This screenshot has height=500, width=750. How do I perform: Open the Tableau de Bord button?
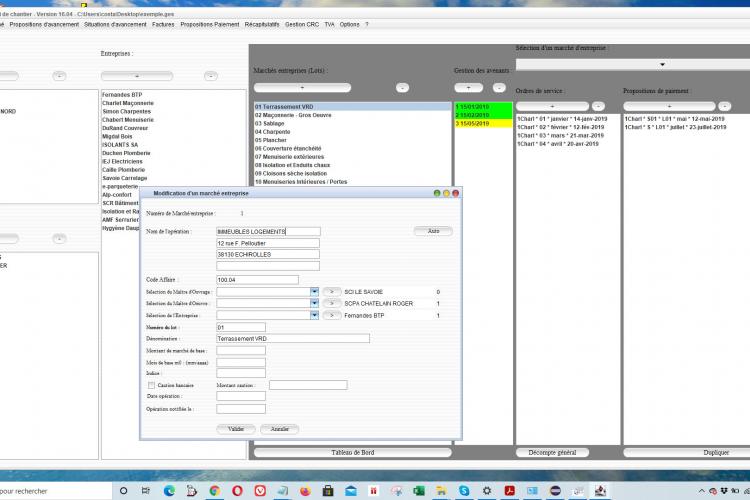353,452
